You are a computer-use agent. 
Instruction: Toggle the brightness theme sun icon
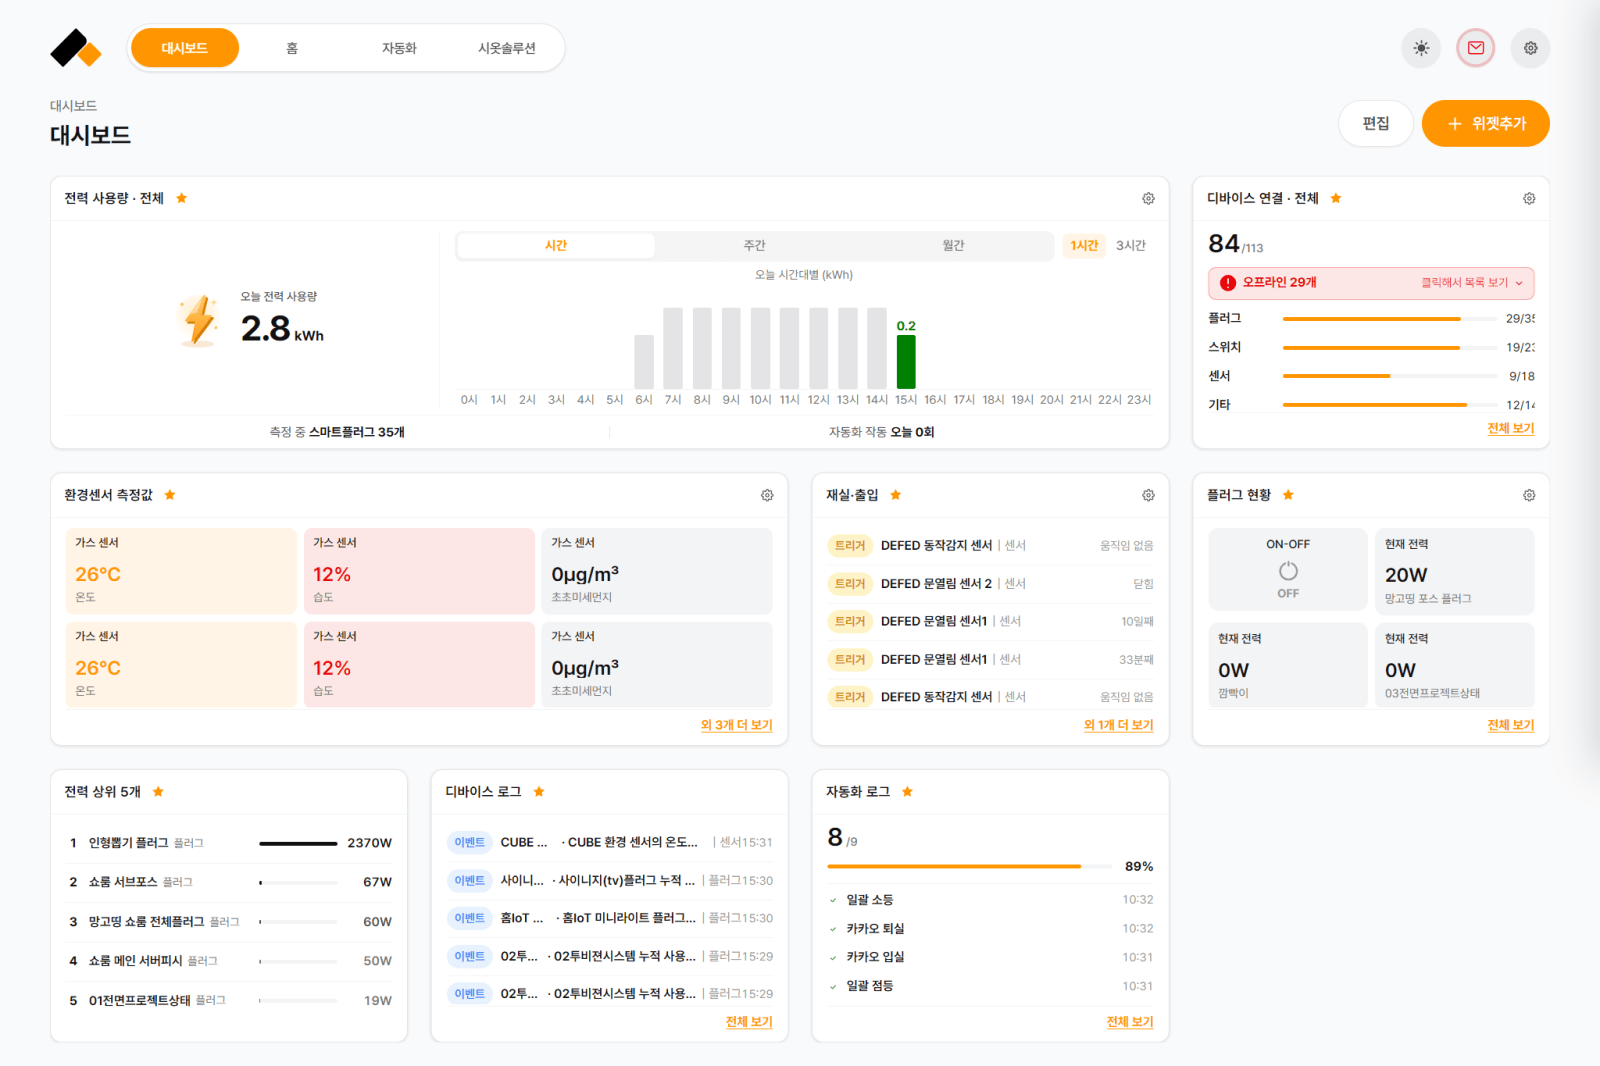click(x=1421, y=48)
